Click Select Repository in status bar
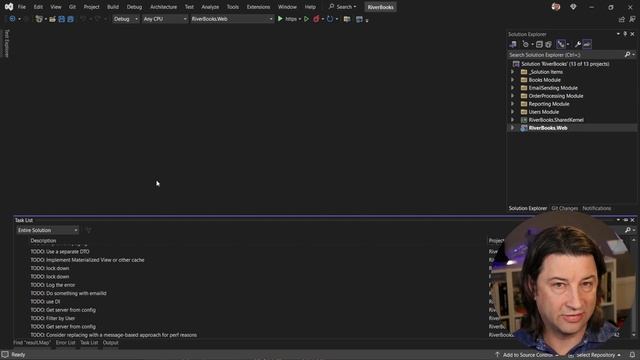The width and height of the screenshot is (640, 360). point(595,355)
